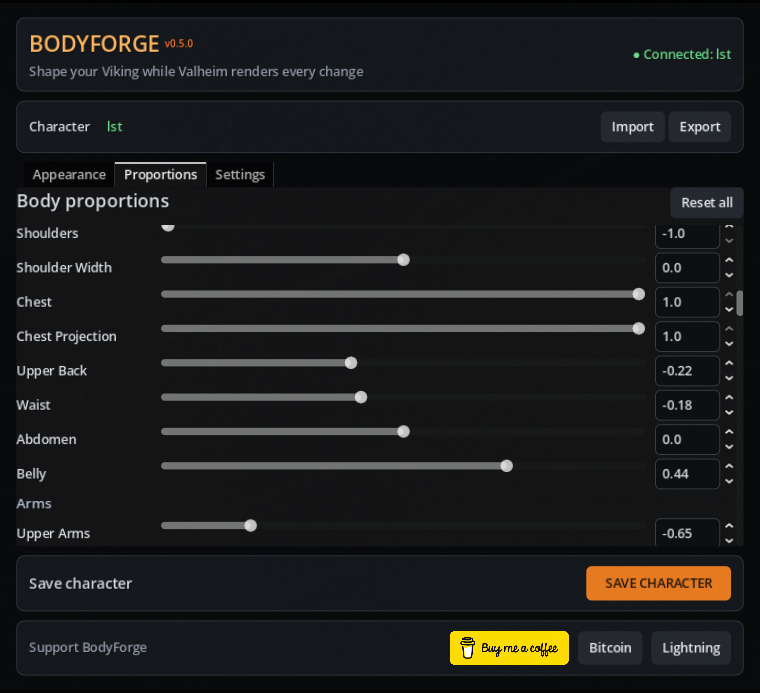Click the 'Connected: lst' status text
Screen dimensions: 760x693
point(682,55)
